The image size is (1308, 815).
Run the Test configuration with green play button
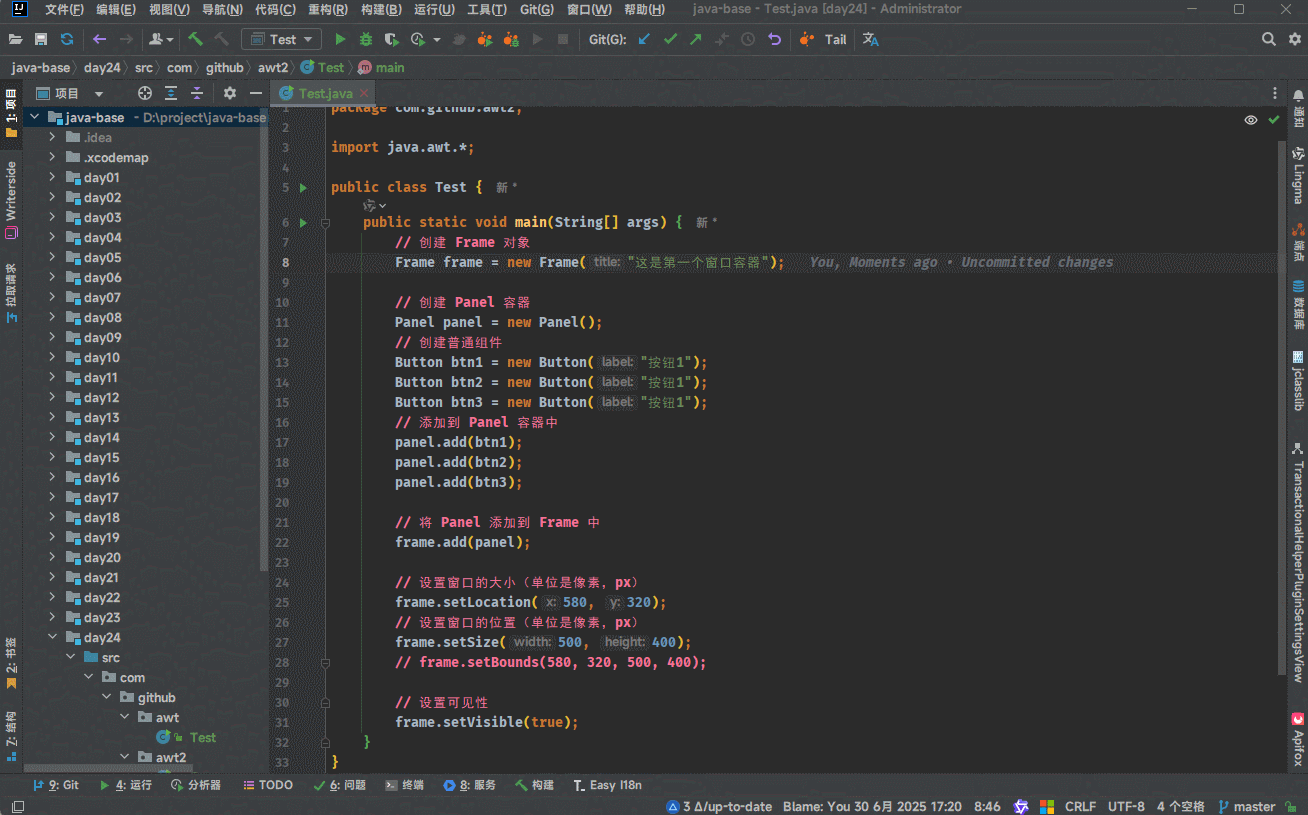(340, 39)
